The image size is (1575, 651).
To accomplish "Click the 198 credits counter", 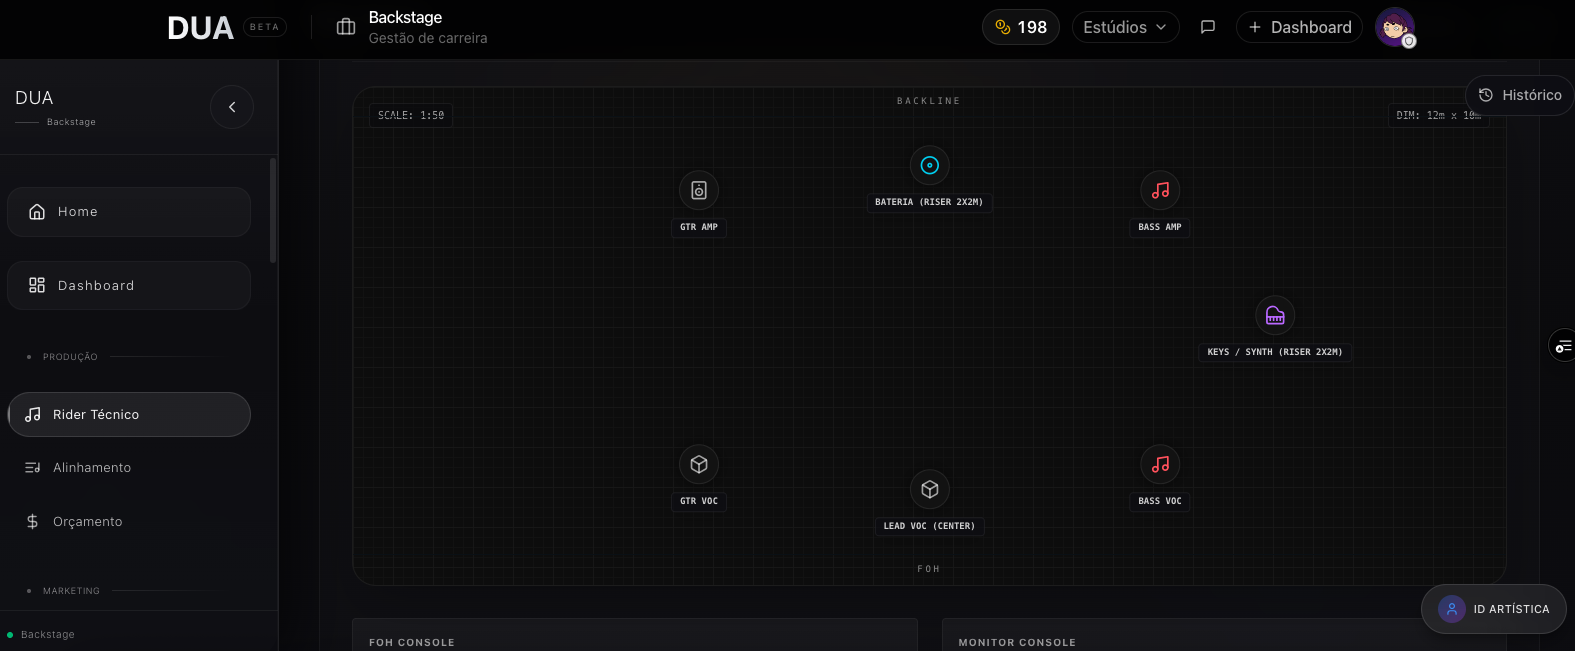I will [x=1020, y=27].
